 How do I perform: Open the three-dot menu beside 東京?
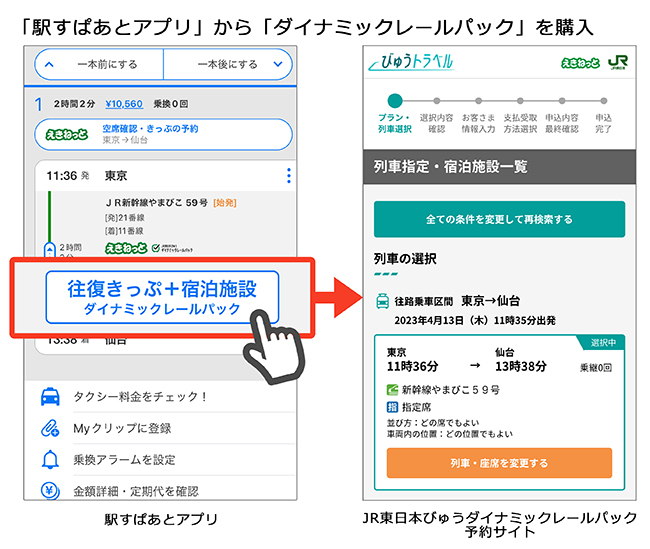click(x=289, y=176)
